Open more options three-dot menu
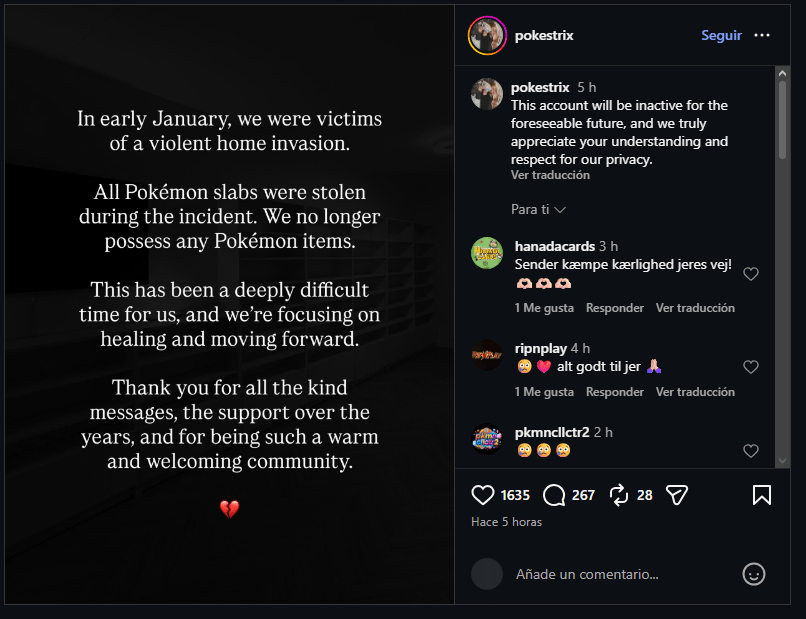Screen dimensions: 806x619 (762, 35)
